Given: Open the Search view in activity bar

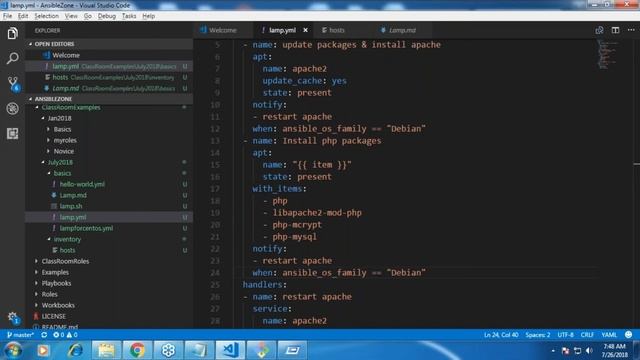Looking at the screenshot, I should pos(12,58).
